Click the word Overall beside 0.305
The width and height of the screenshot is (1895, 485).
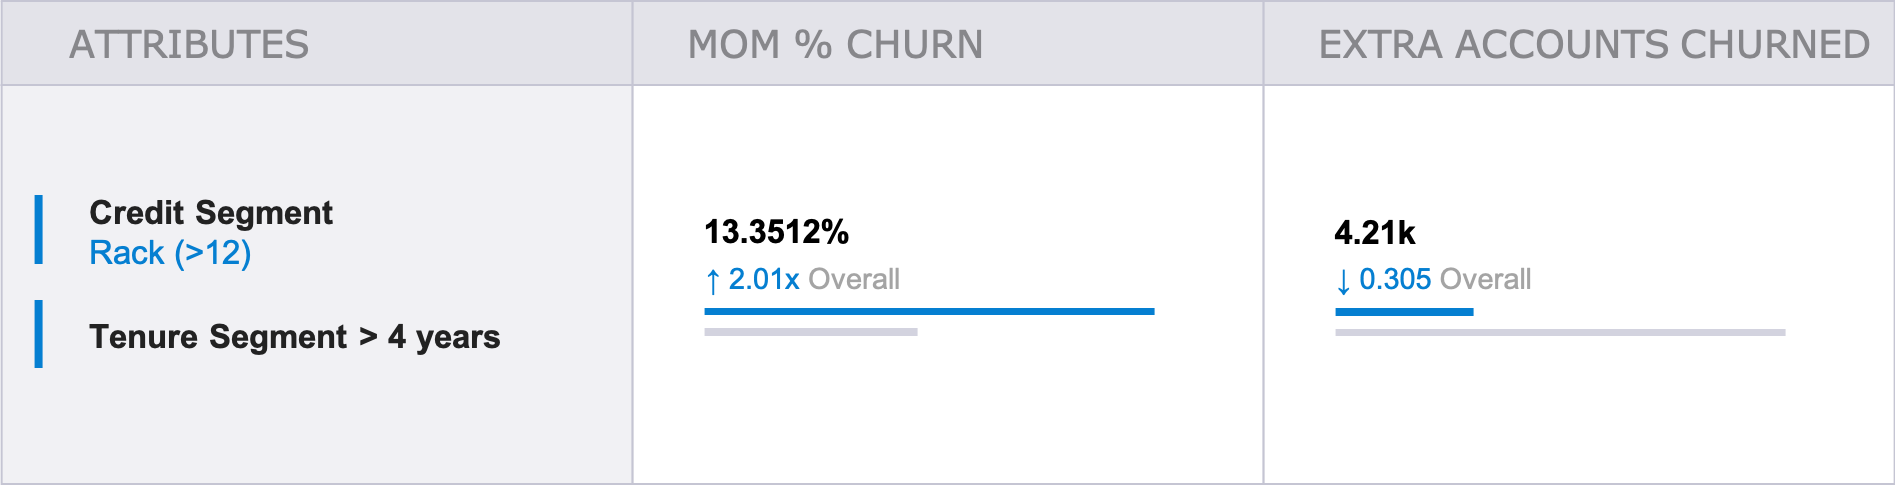(1486, 280)
